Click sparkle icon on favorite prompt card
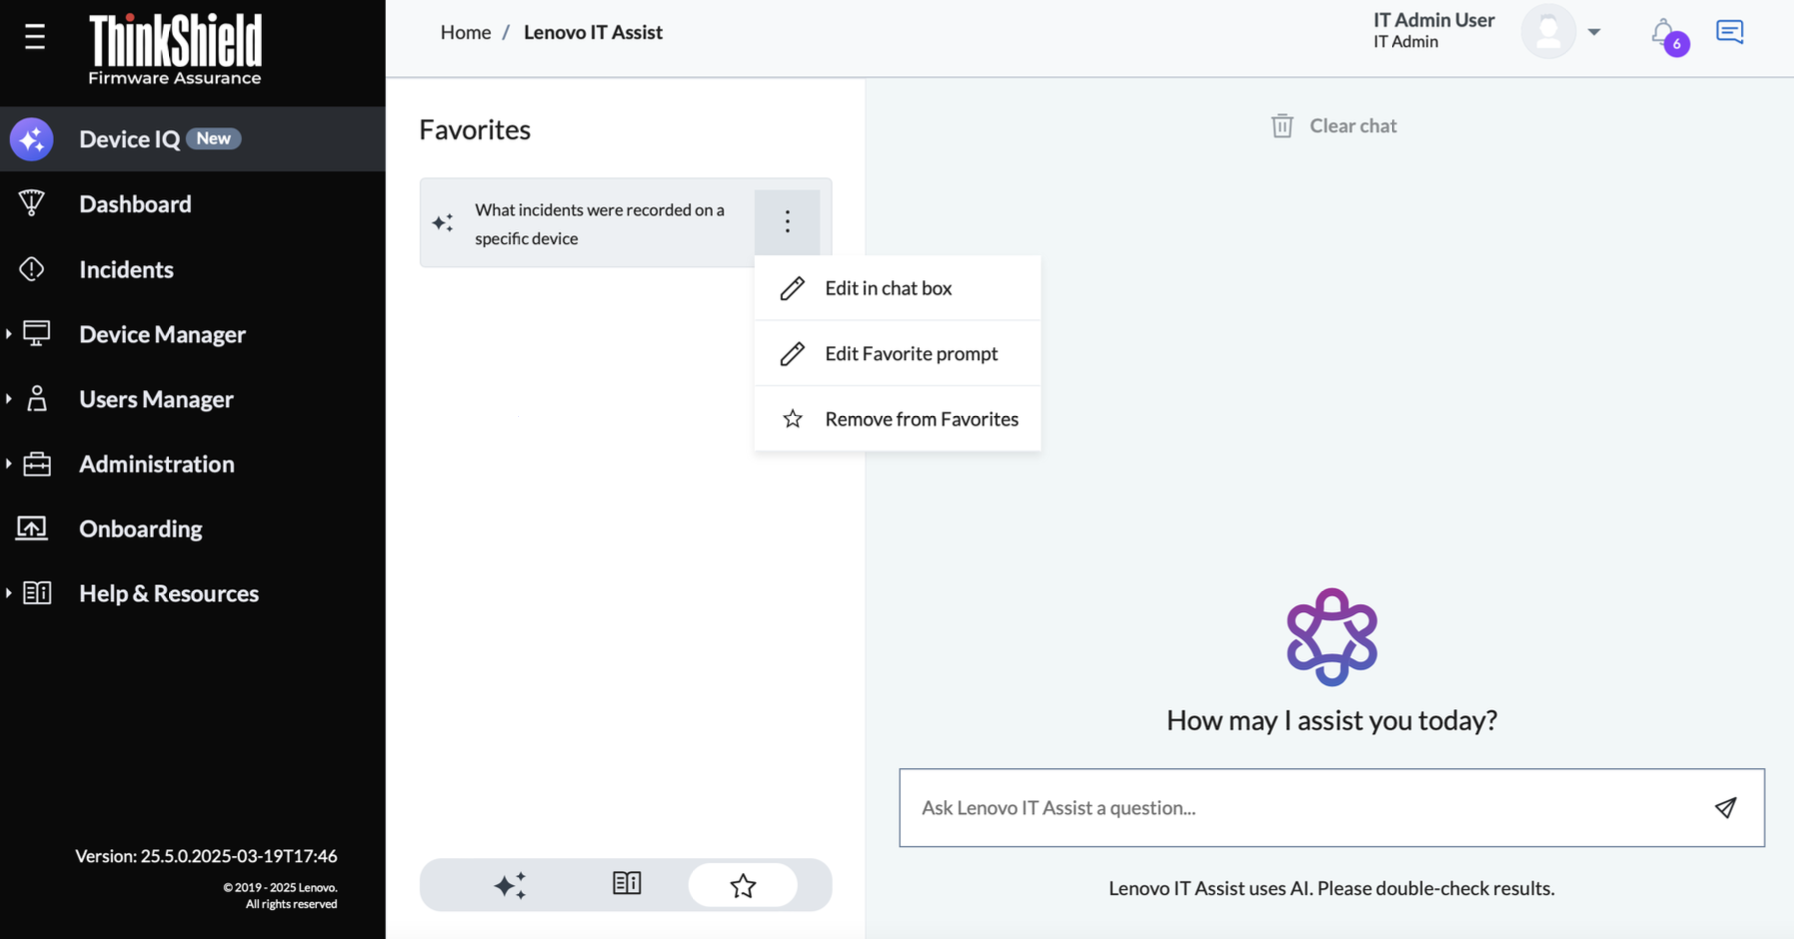1795x939 pixels. [442, 222]
